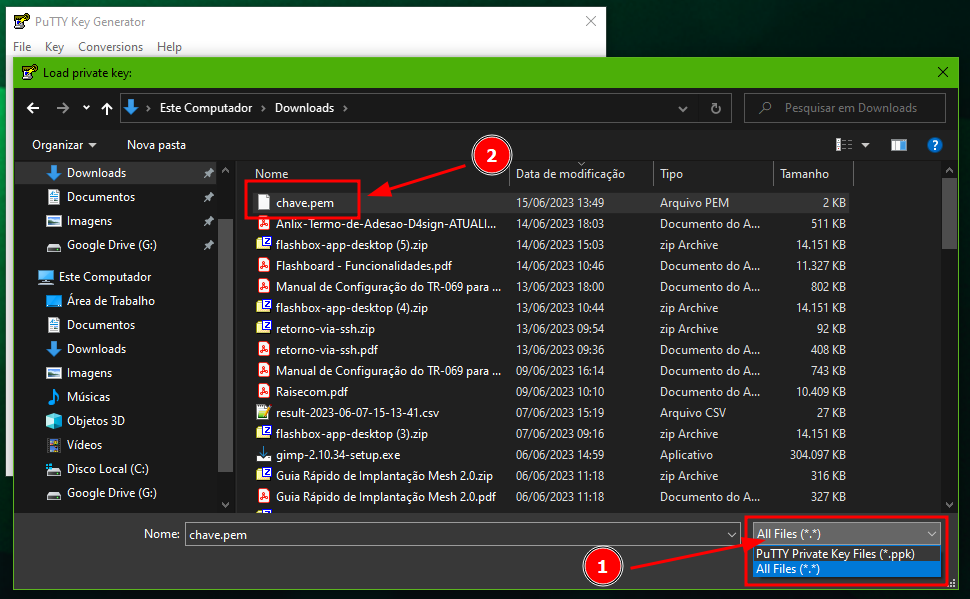Expand the chevron after Downloads breadcrumb
The width and height of the screenshot is (970, 599).
pyautogui.click(x=345, y=108)
